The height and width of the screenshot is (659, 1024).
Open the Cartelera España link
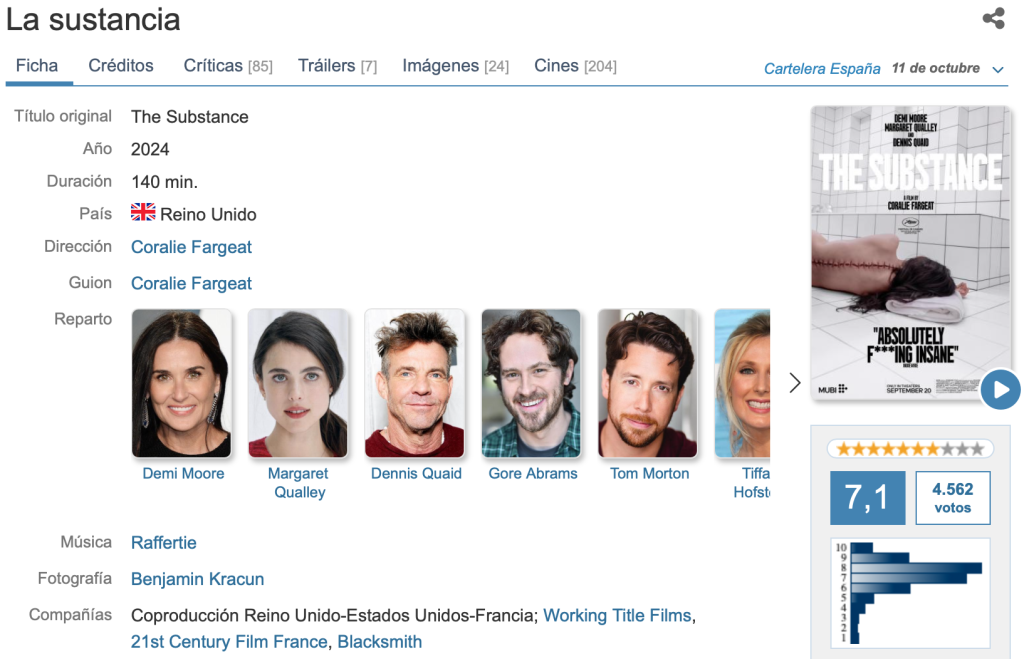point(822,69)
